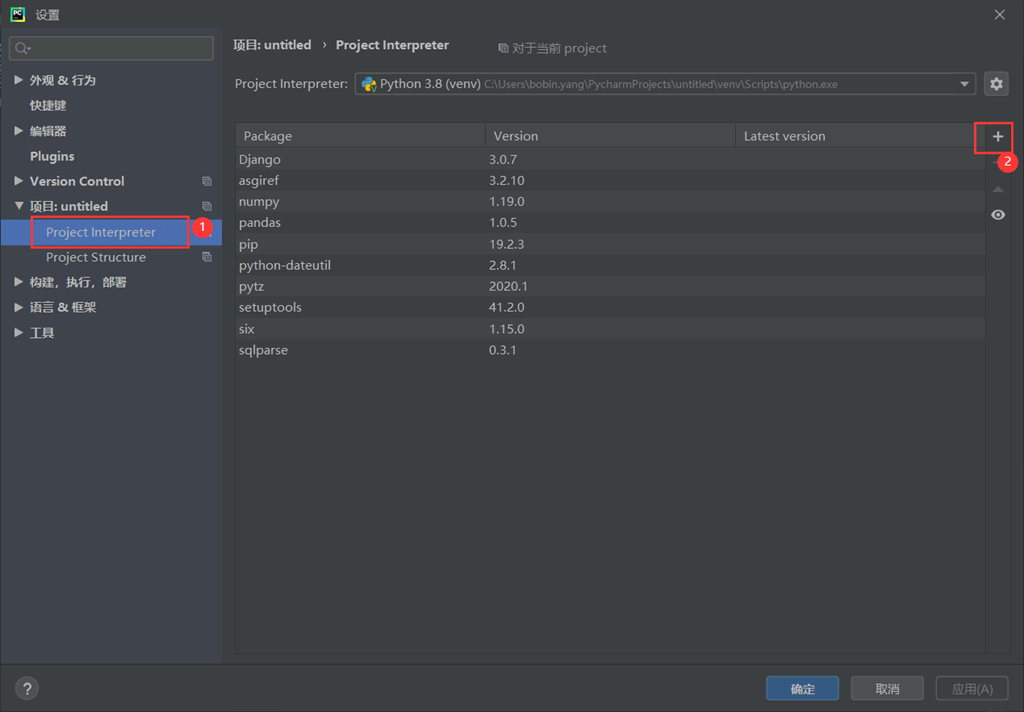Focus the settings search input field

112,48
